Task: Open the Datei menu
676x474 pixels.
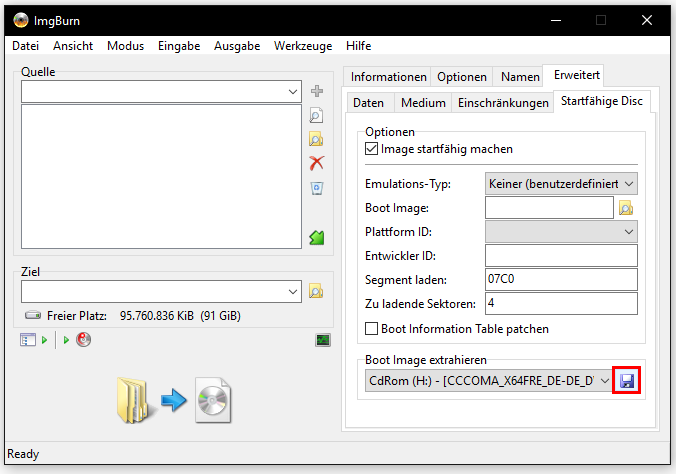Action: 25,46
